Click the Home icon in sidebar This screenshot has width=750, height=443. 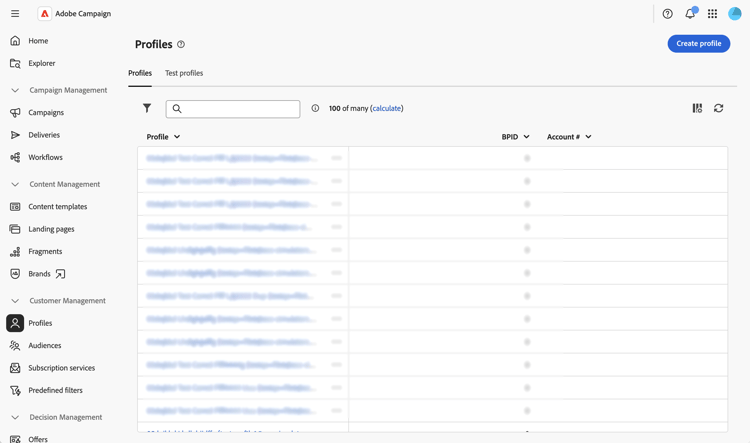point(15,41)
